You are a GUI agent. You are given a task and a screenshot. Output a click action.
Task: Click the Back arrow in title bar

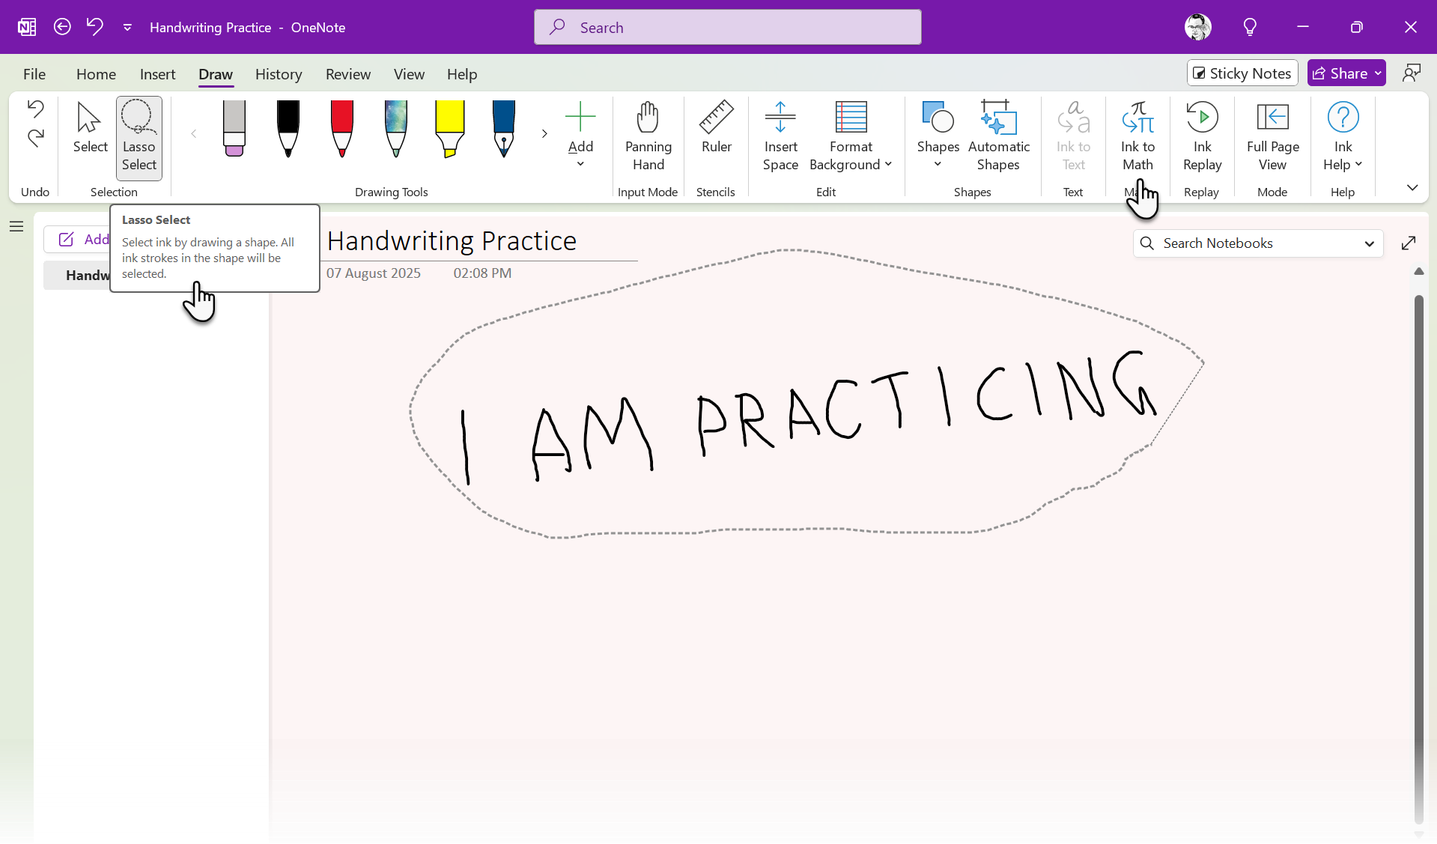click(62, 27)
